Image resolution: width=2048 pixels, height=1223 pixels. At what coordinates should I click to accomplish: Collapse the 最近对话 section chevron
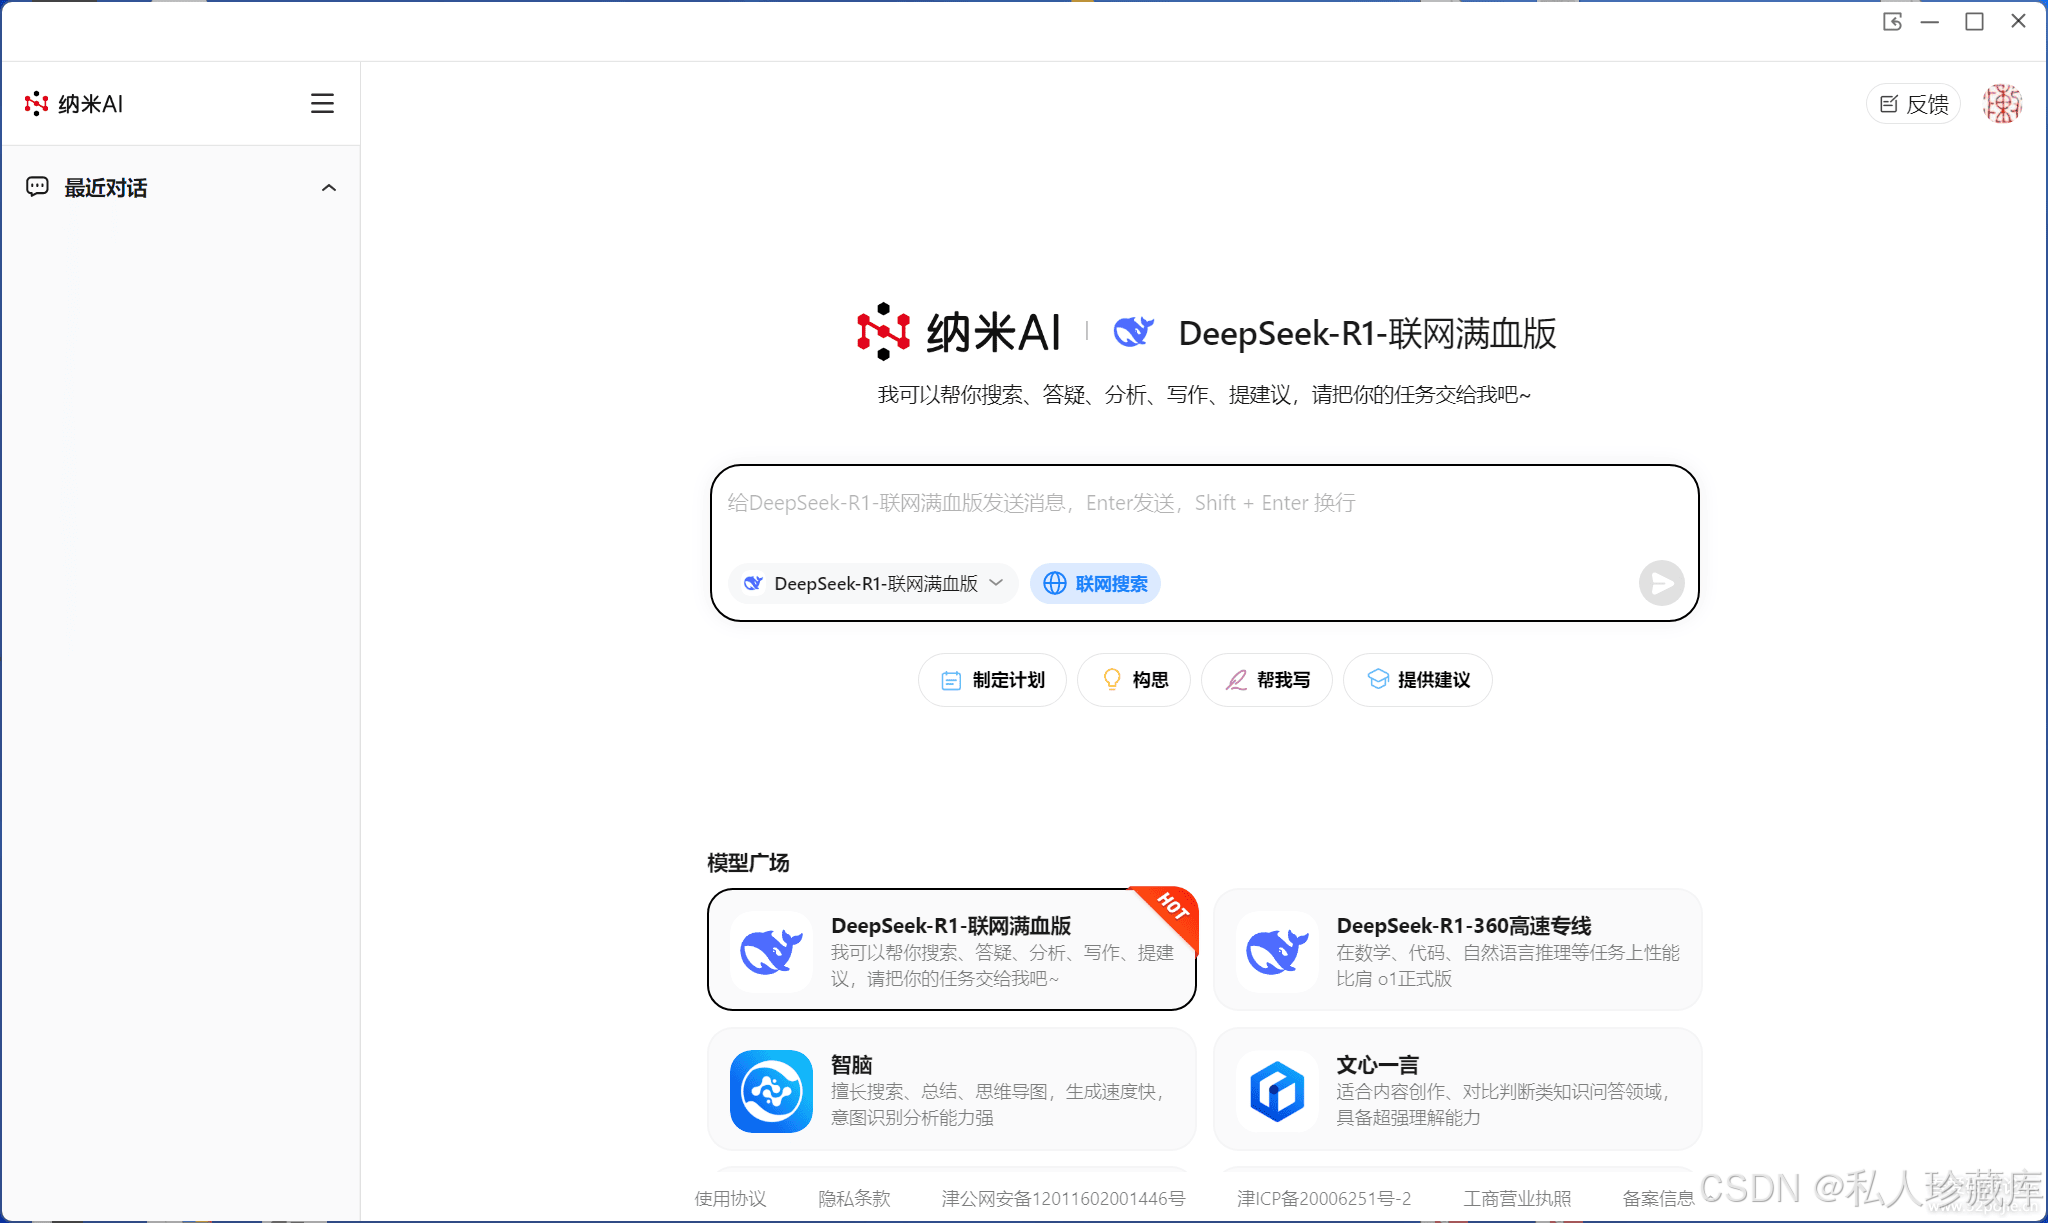(x=329, y=188)
